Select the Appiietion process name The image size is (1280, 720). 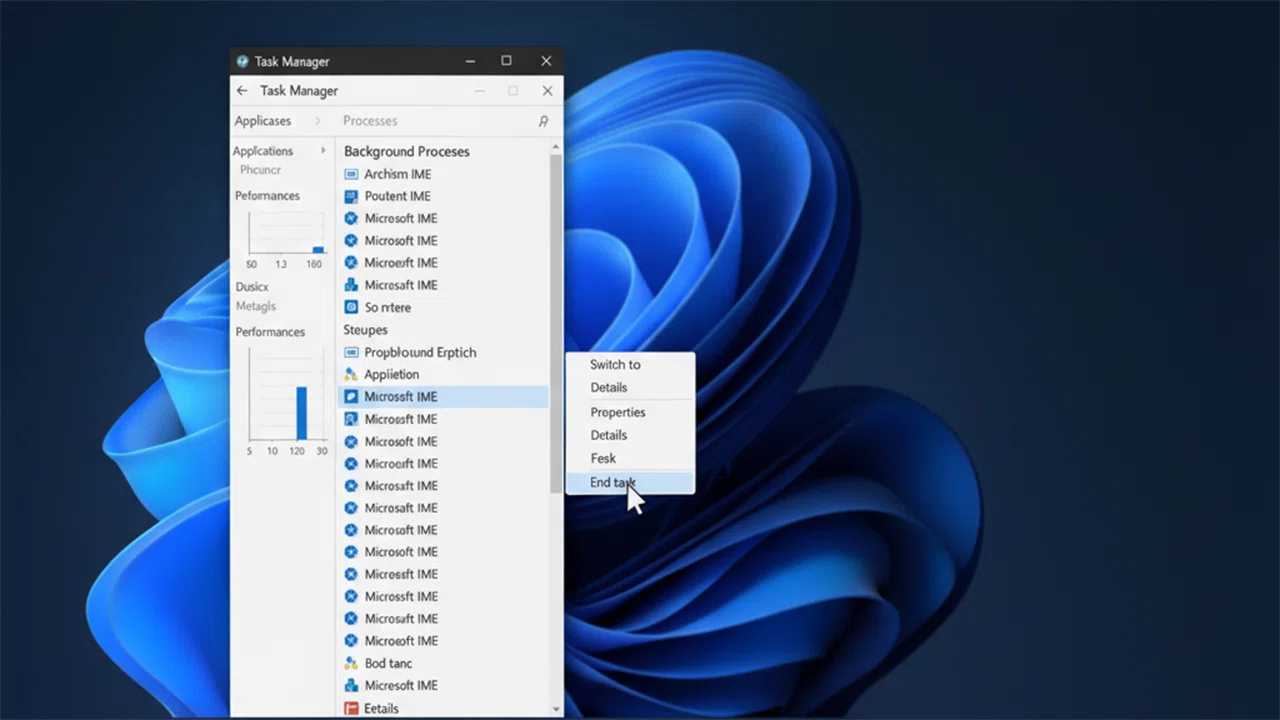tap(392, 374)
